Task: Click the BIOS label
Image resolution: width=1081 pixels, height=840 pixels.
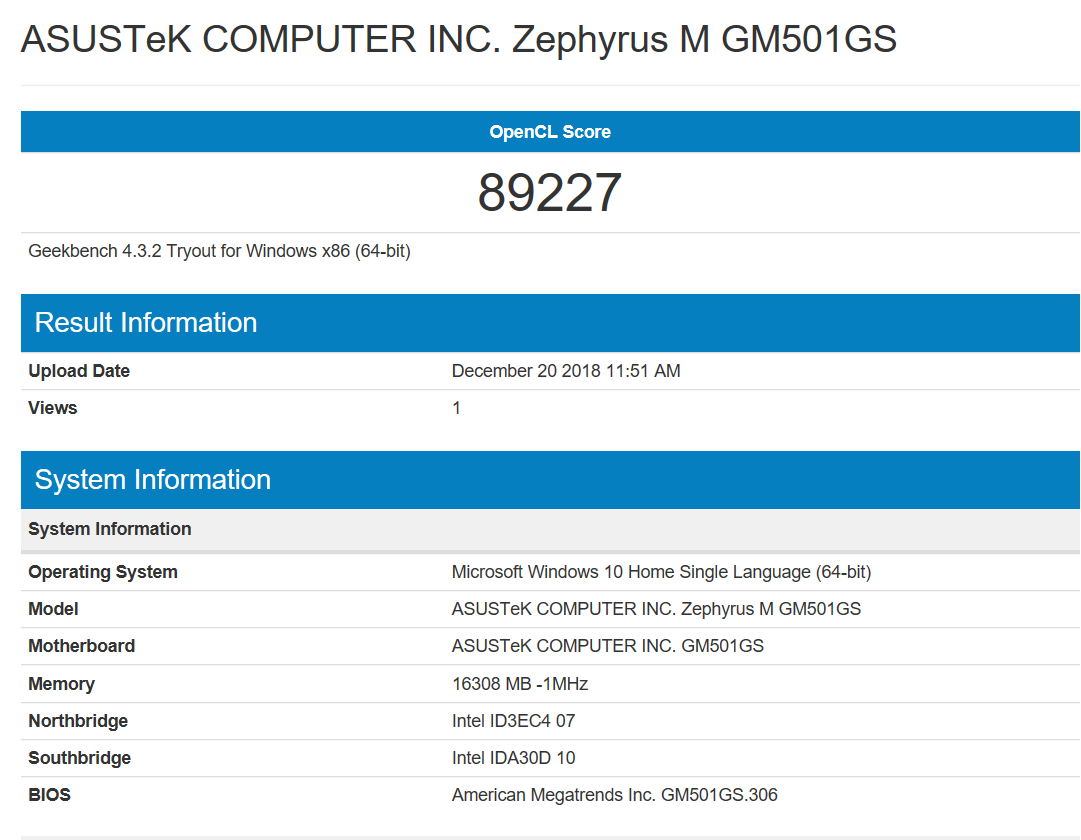Action: (49, 795)
